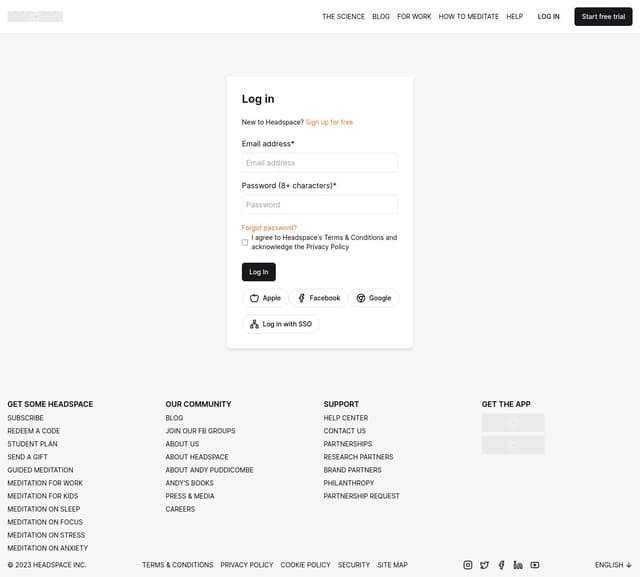The height and width of the screenshot is (577, 640).
Task: Open Blog in top navigation
Action: [x=381, y=17]
